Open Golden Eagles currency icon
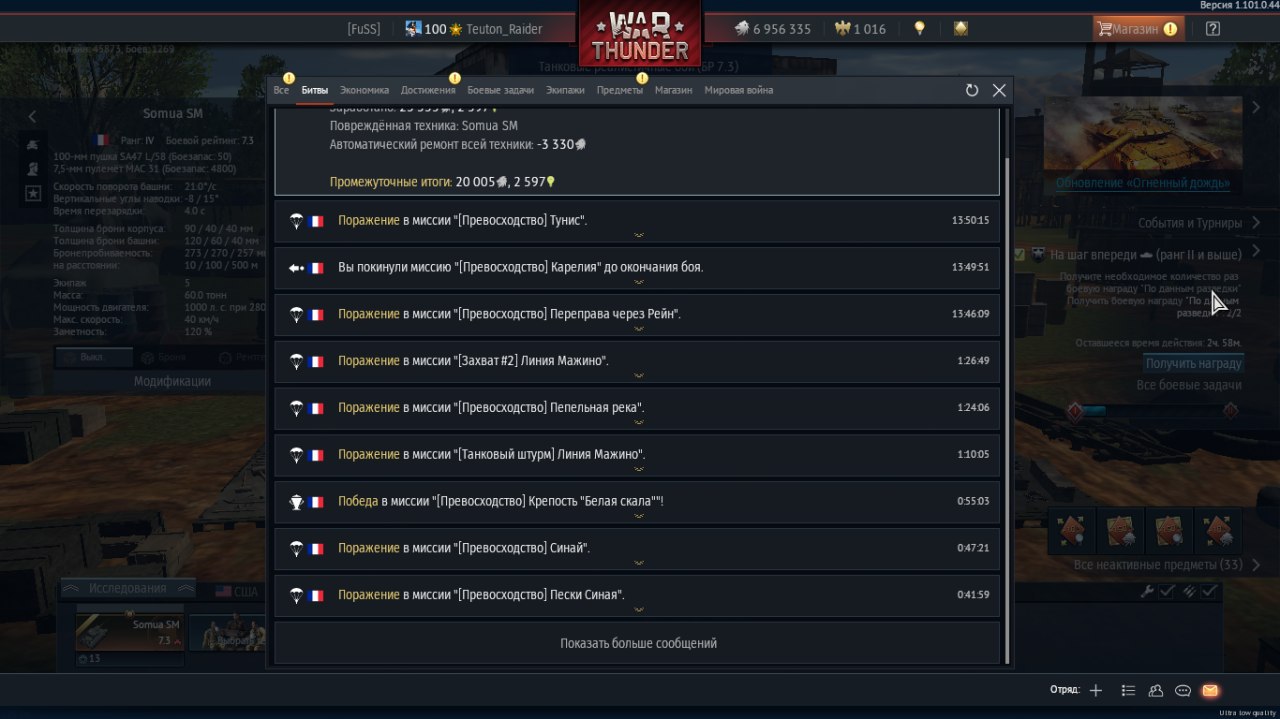Image resolution: width=1280 pixels, height=719 pixels. (x=841, y=29)
